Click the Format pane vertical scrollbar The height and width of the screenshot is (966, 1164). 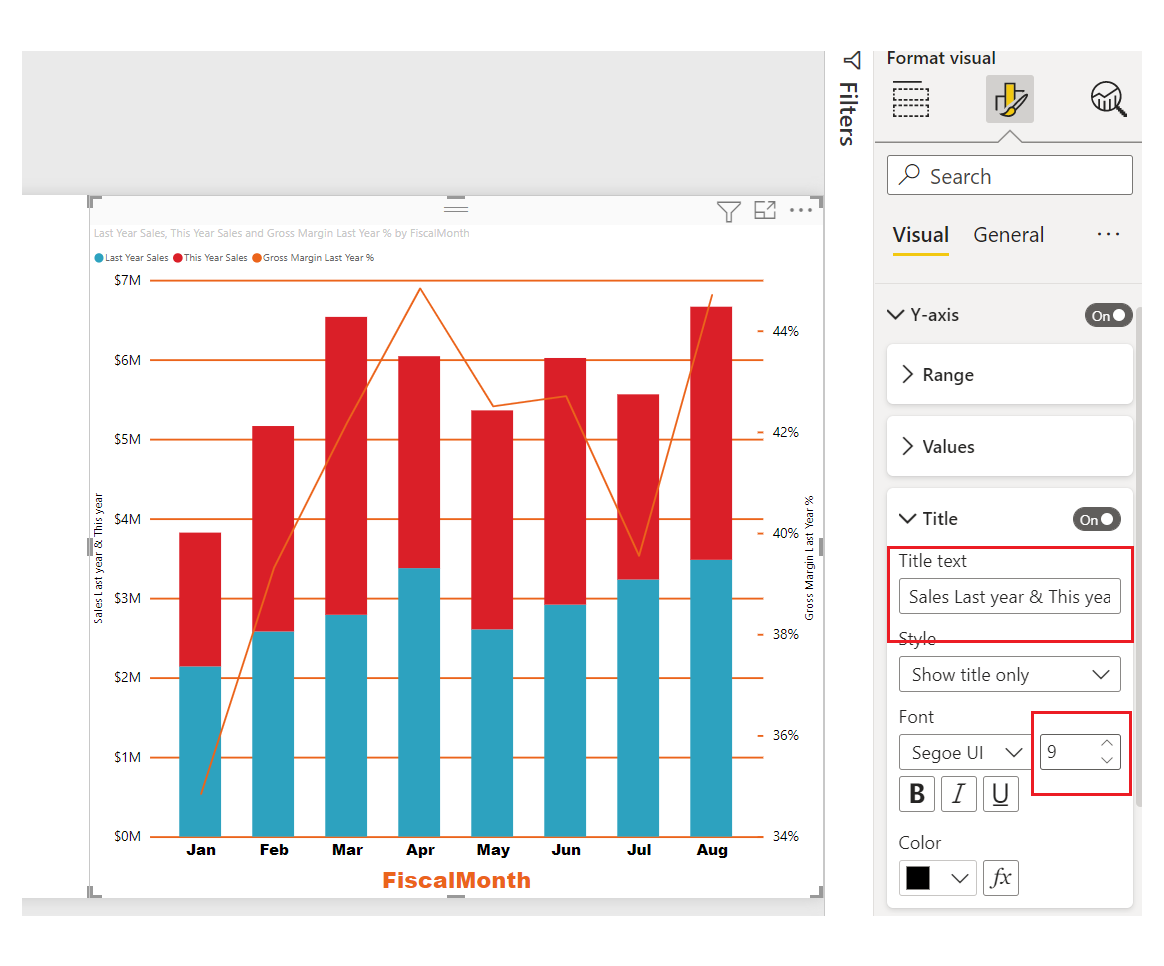pos(1139,557)
